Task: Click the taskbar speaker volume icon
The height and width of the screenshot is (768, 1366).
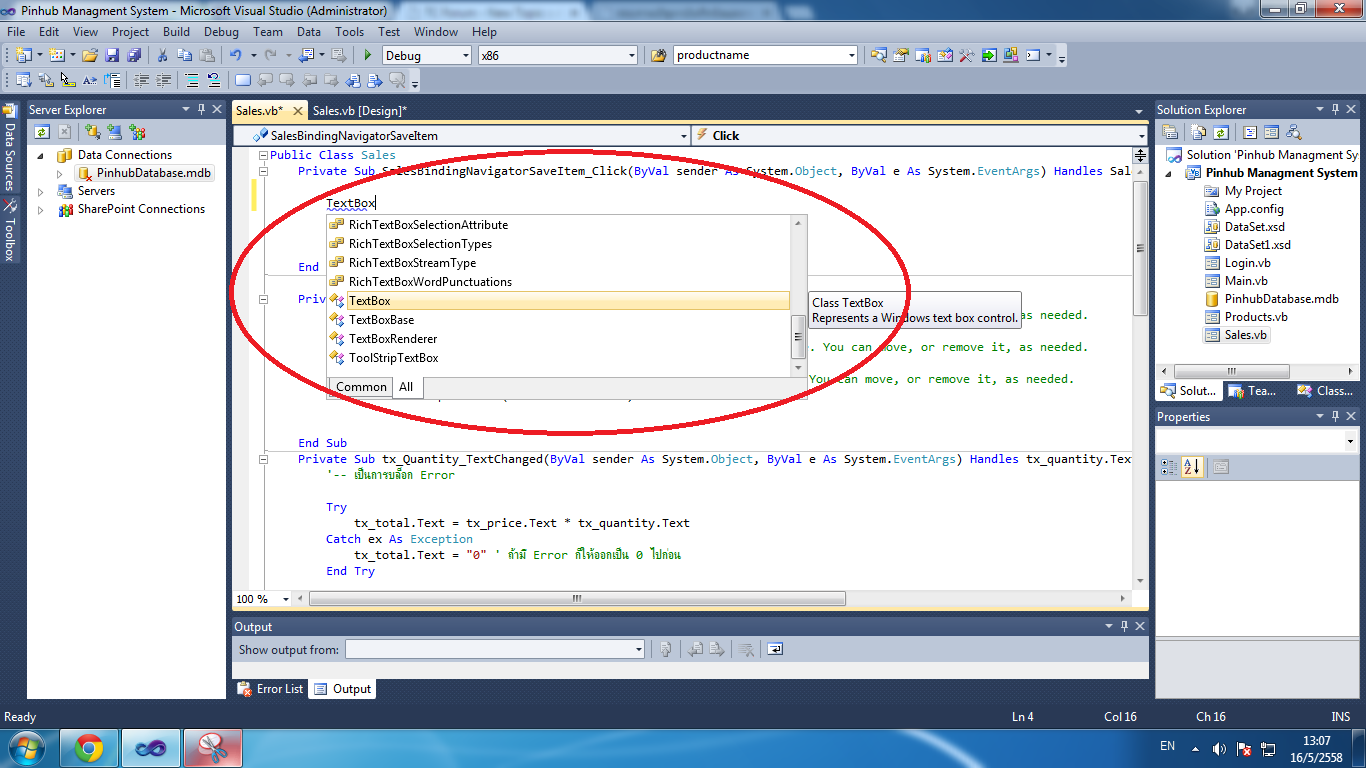Action: (1219, 748)
